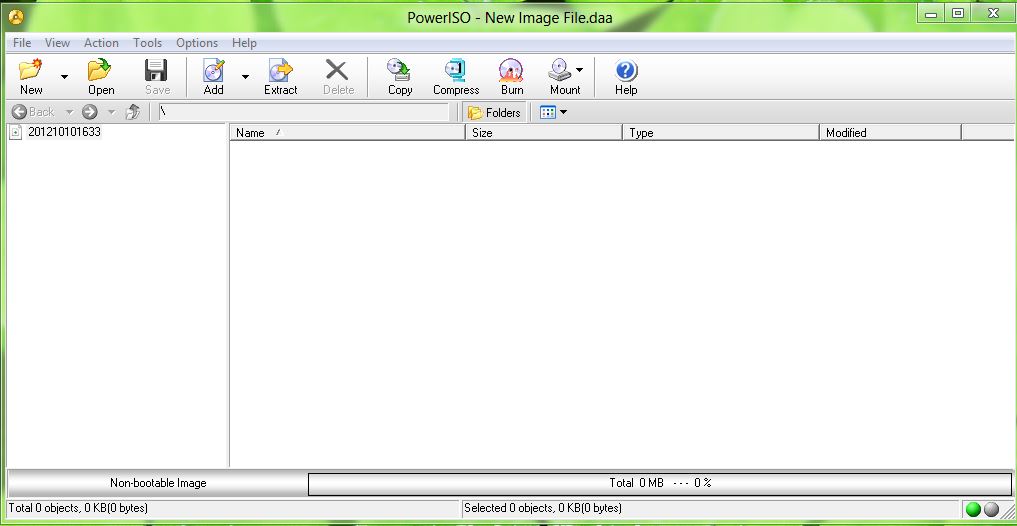Open the Options menu
Viewport: 1017px width, 526px height.
[197, 43]
